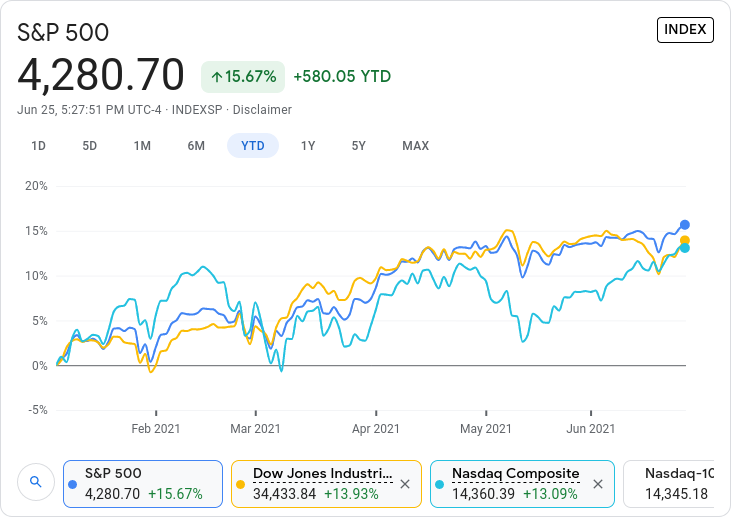Show the 5Y time range
This screenshot has width=731, height=517.
(x=359, y=146)
